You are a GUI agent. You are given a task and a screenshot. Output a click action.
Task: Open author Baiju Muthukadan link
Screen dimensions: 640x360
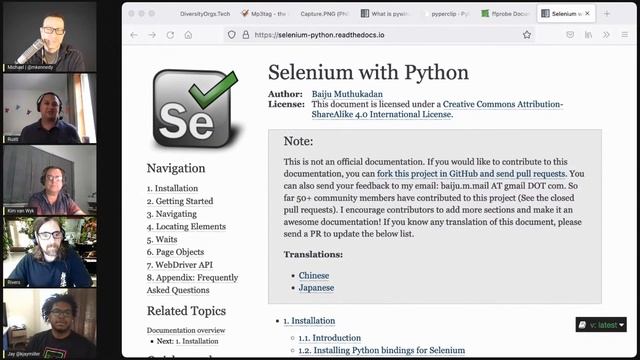tap(347, 94)
